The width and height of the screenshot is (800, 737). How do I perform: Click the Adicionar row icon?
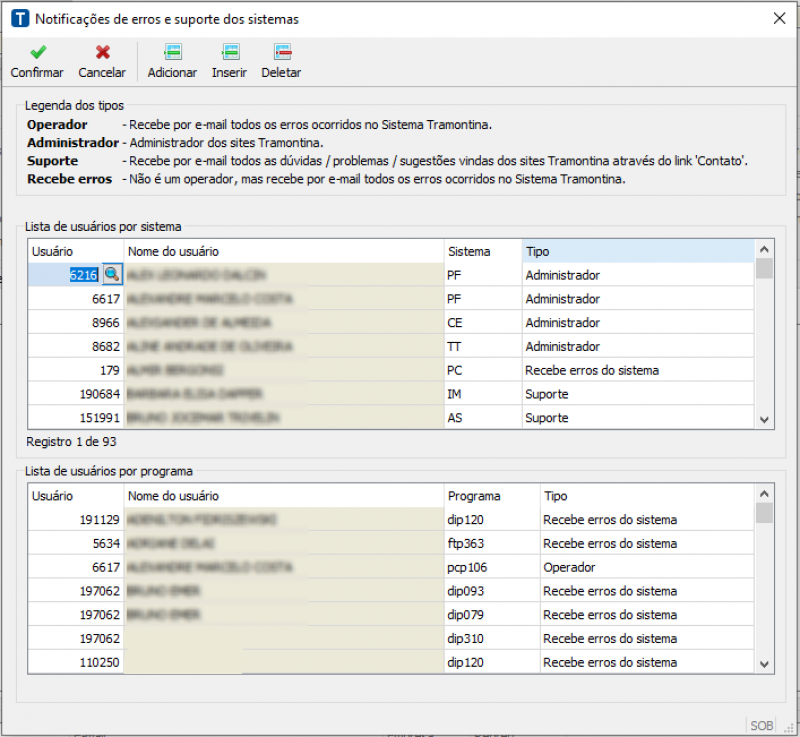(172, 52)
